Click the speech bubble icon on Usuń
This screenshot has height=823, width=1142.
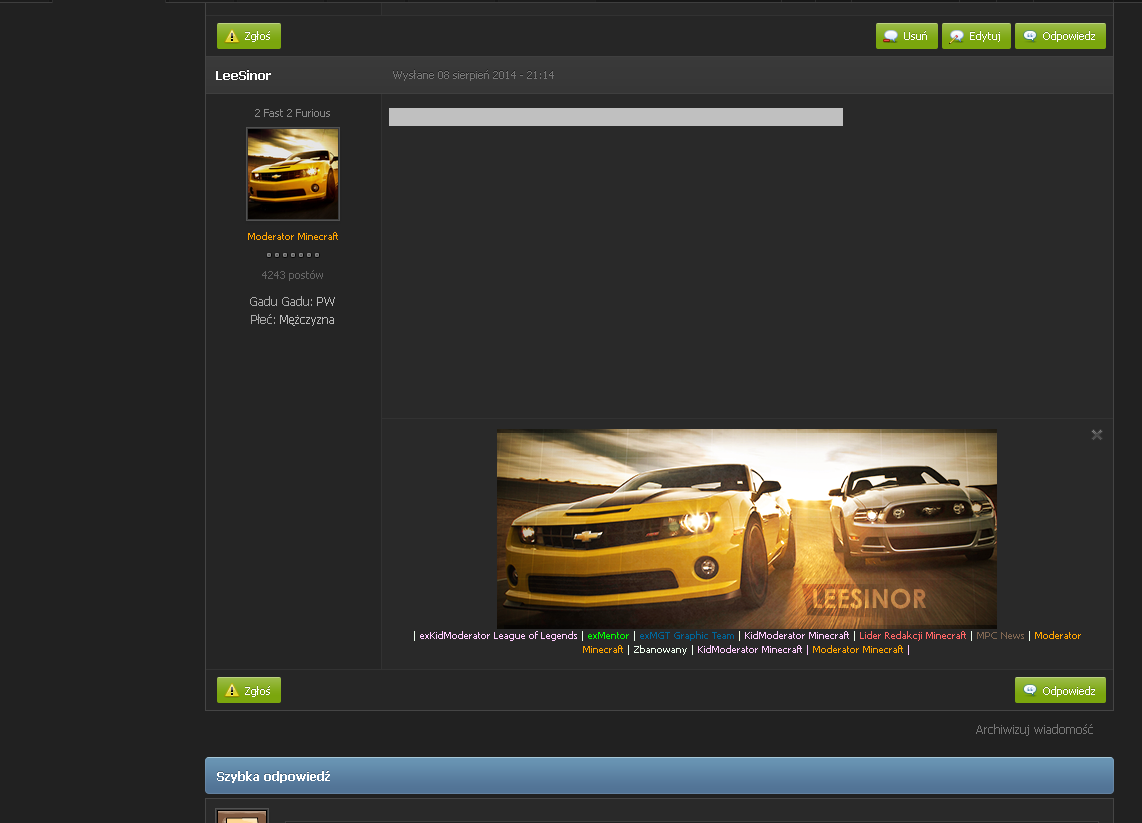[x=890, y=36]
